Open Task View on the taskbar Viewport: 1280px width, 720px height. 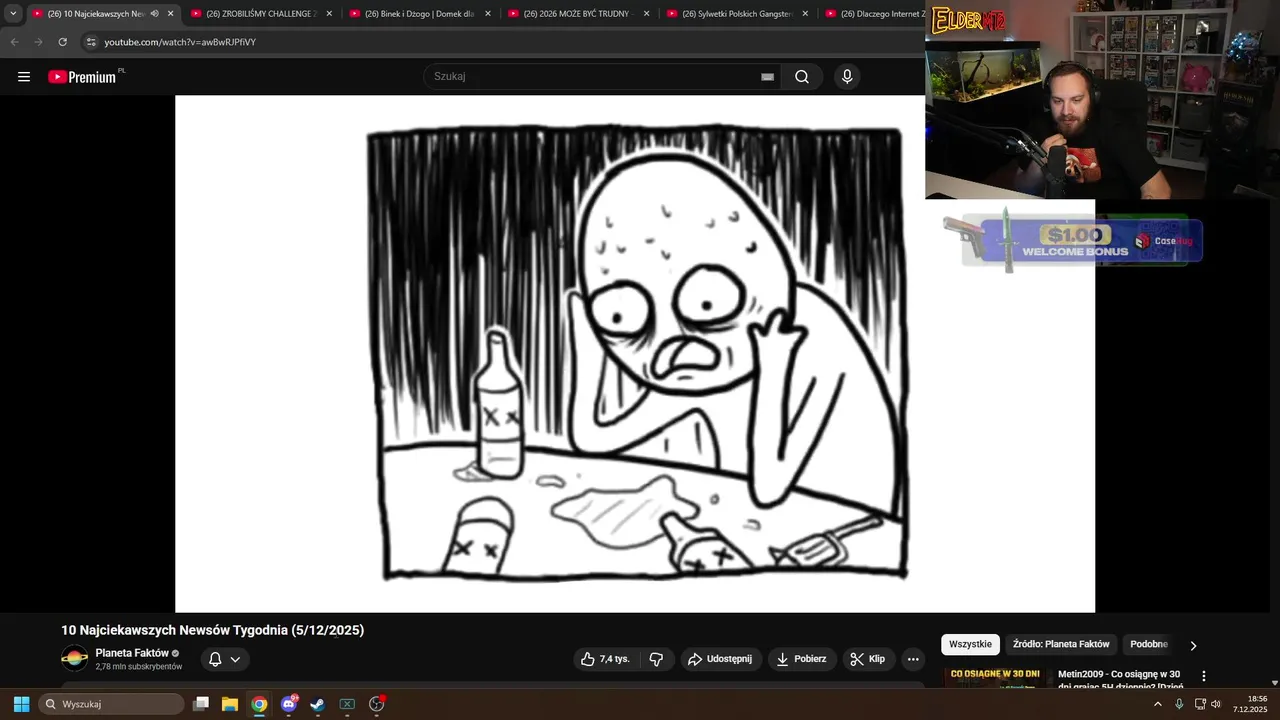point(201,704)
